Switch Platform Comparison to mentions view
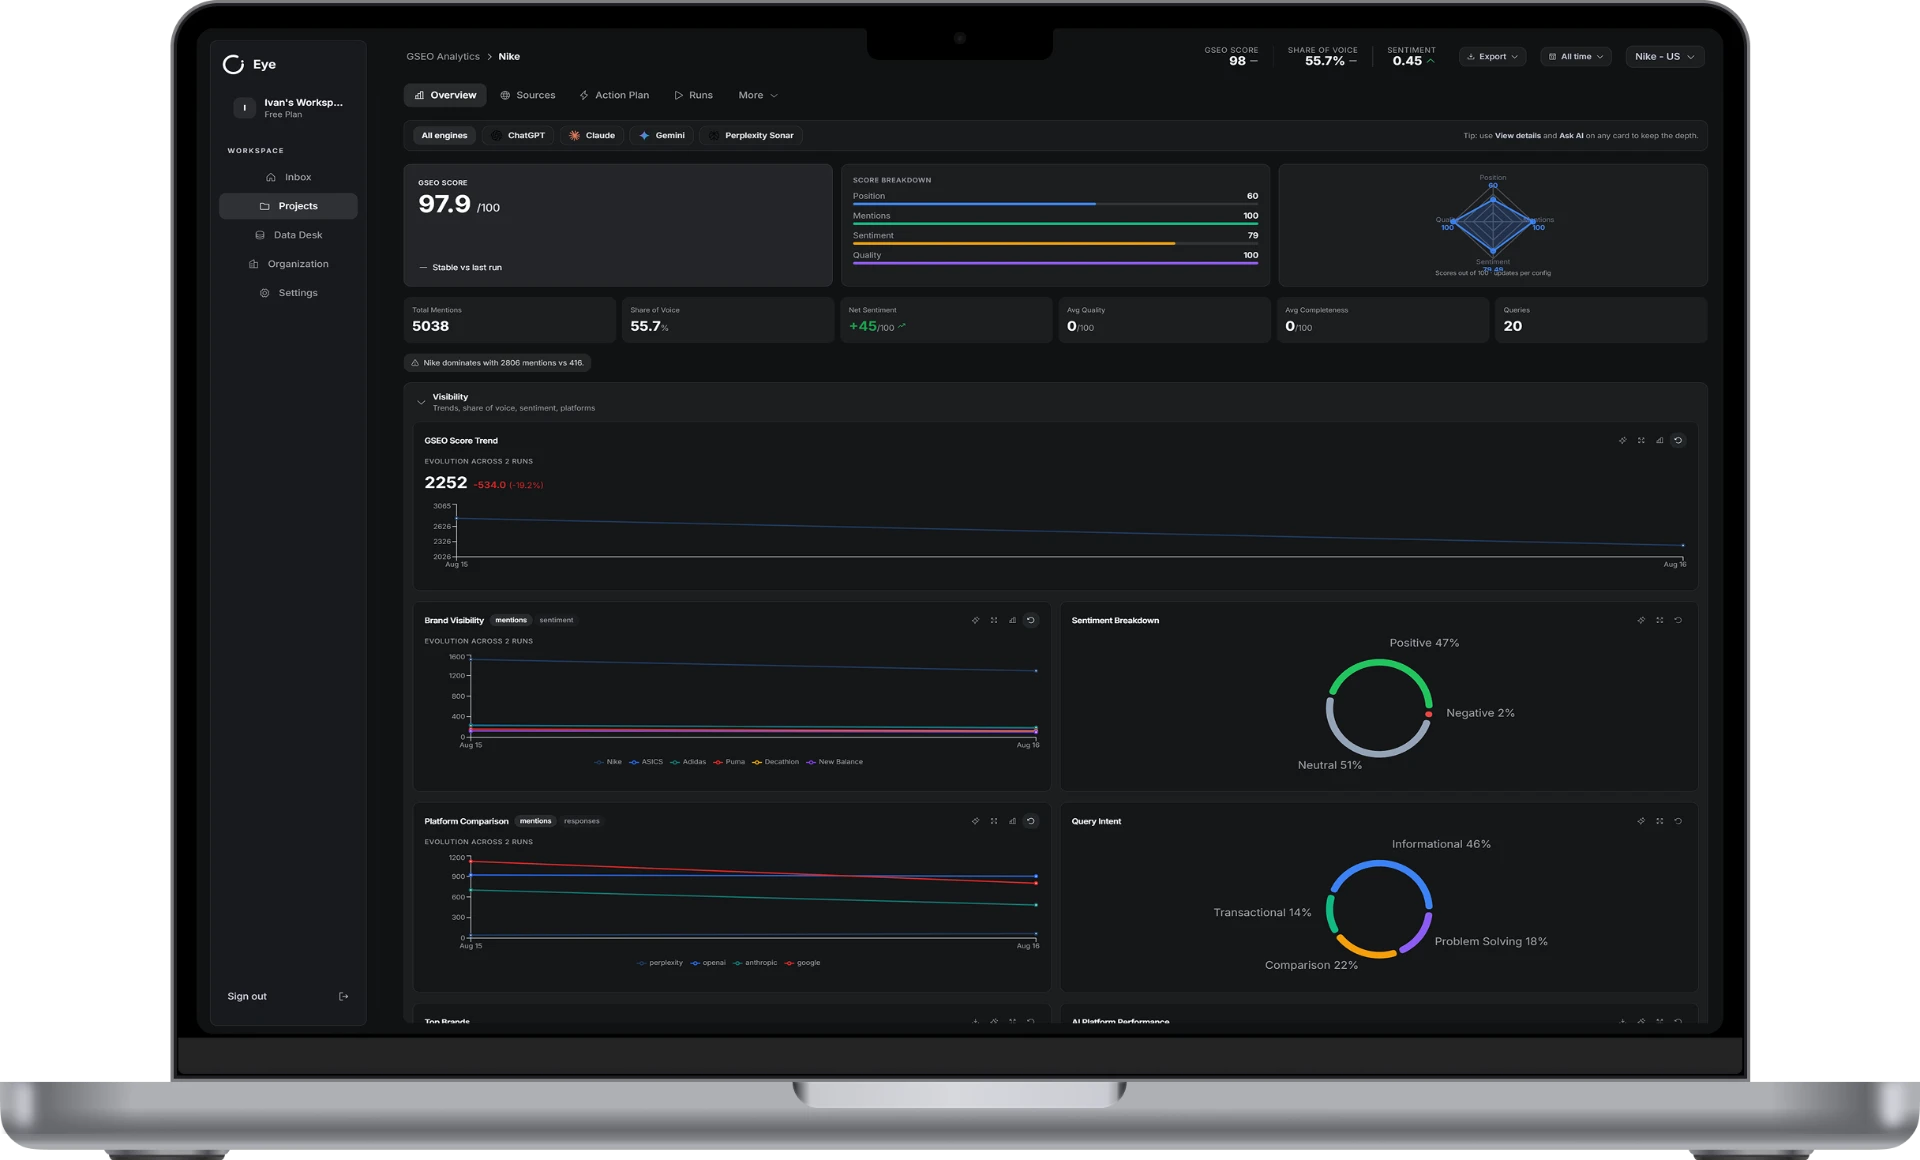Image resolution: width=1920 pixels, height=1160 pixels. tap(535, 821)
